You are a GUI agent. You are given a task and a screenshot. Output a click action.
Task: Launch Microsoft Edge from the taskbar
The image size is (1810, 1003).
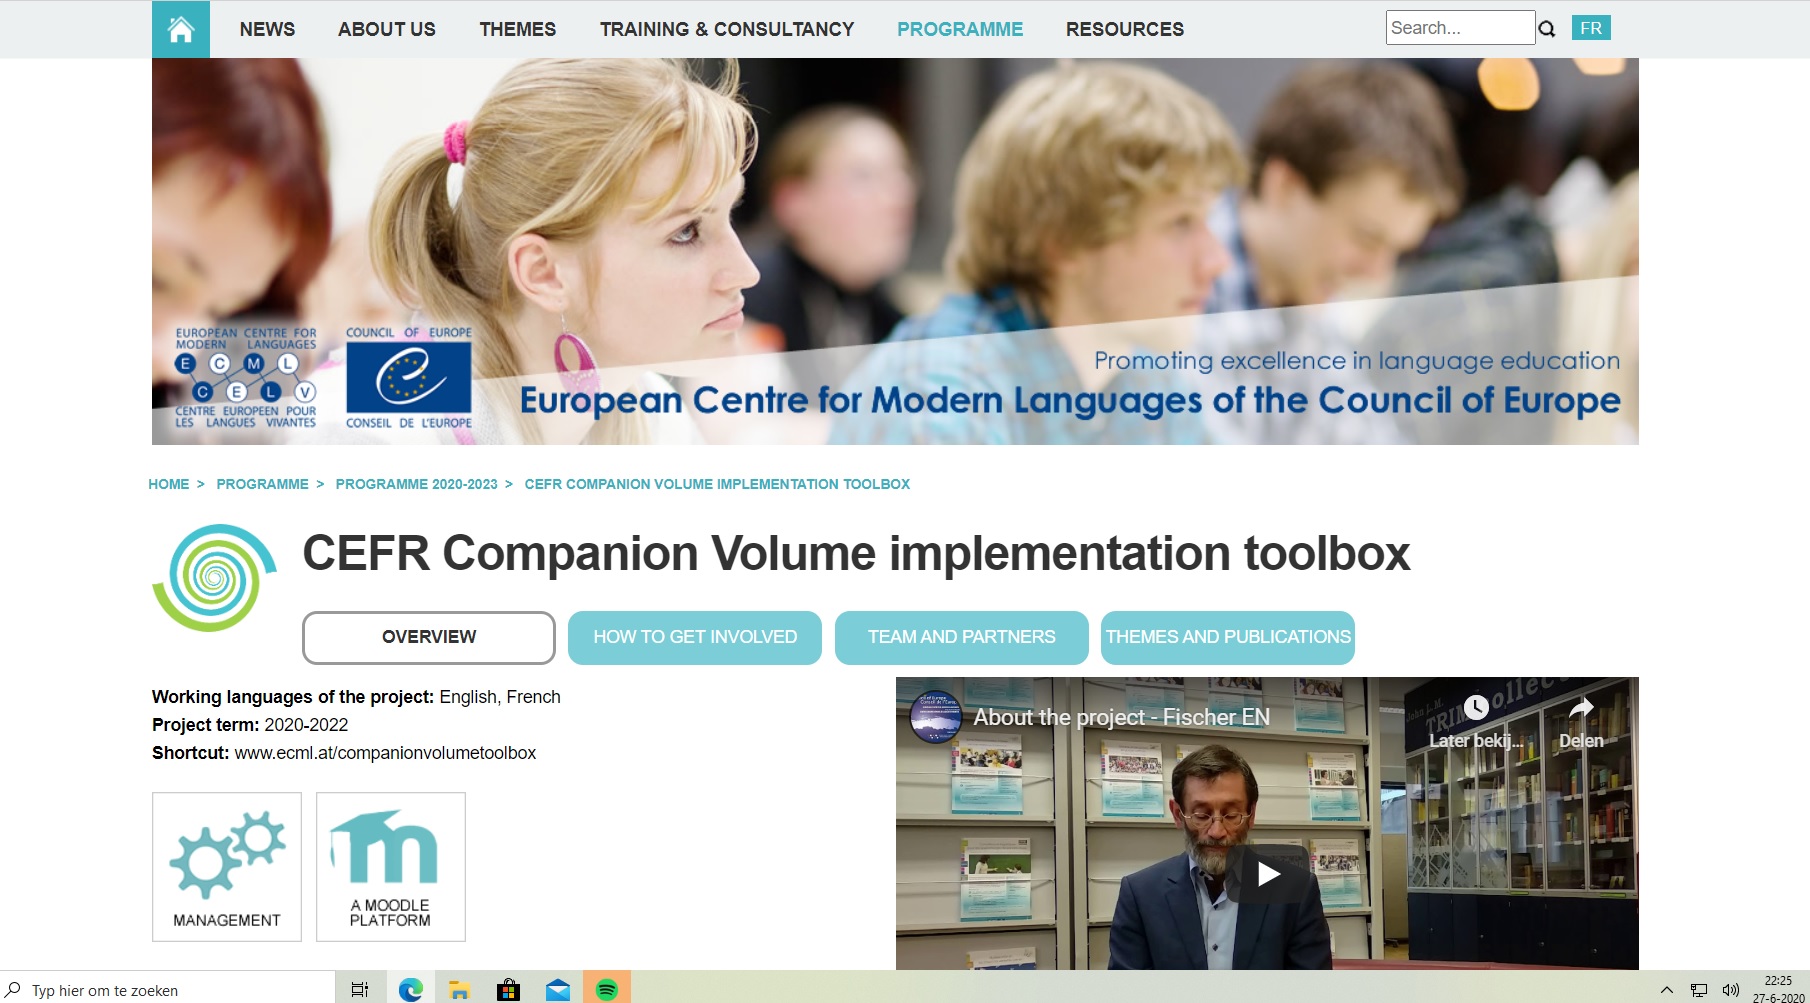(x=410, y=990)
